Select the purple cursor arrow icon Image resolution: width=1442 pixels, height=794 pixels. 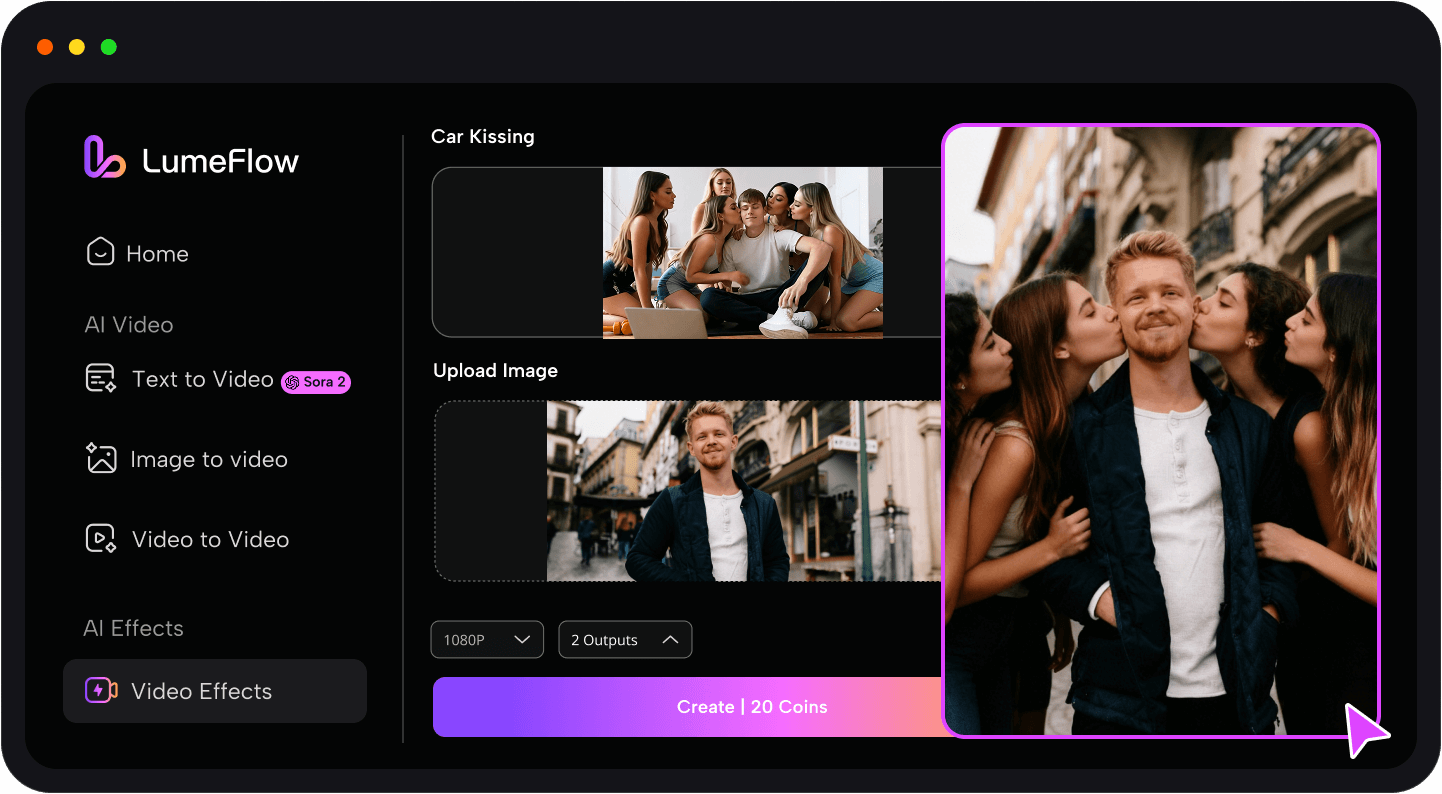[1368, 731]
